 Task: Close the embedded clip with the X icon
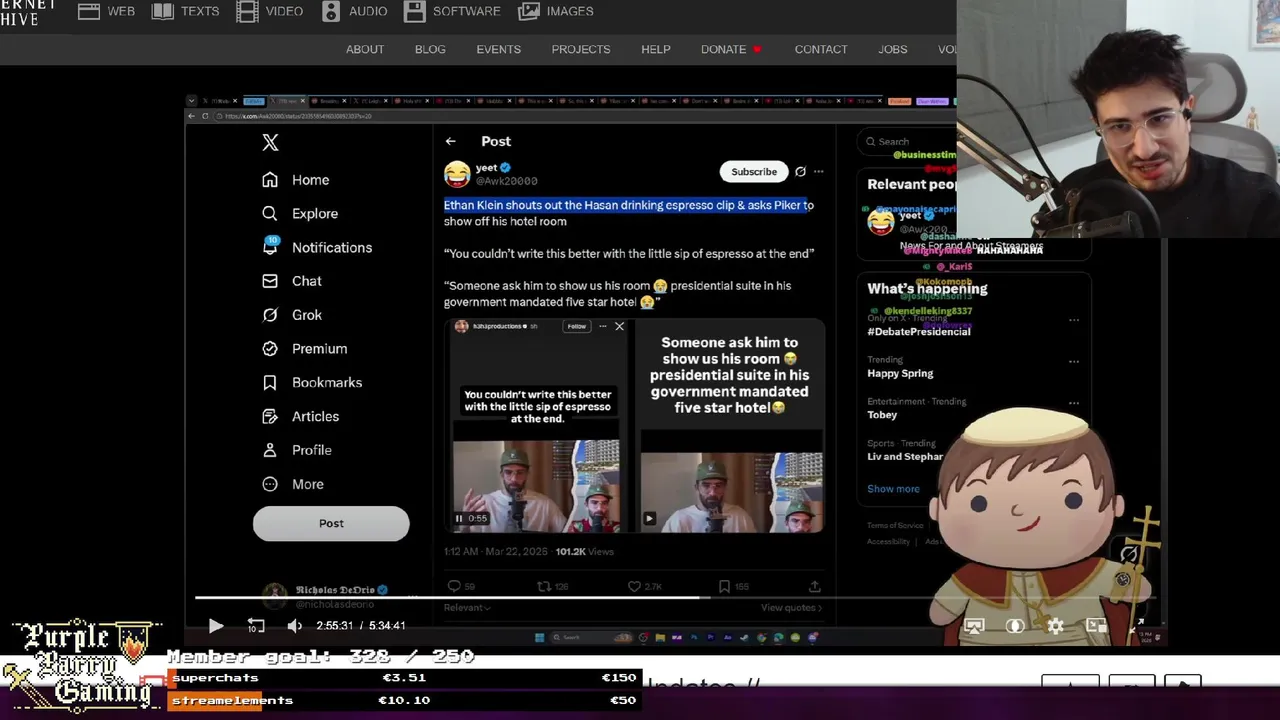(x=619, y=326)
